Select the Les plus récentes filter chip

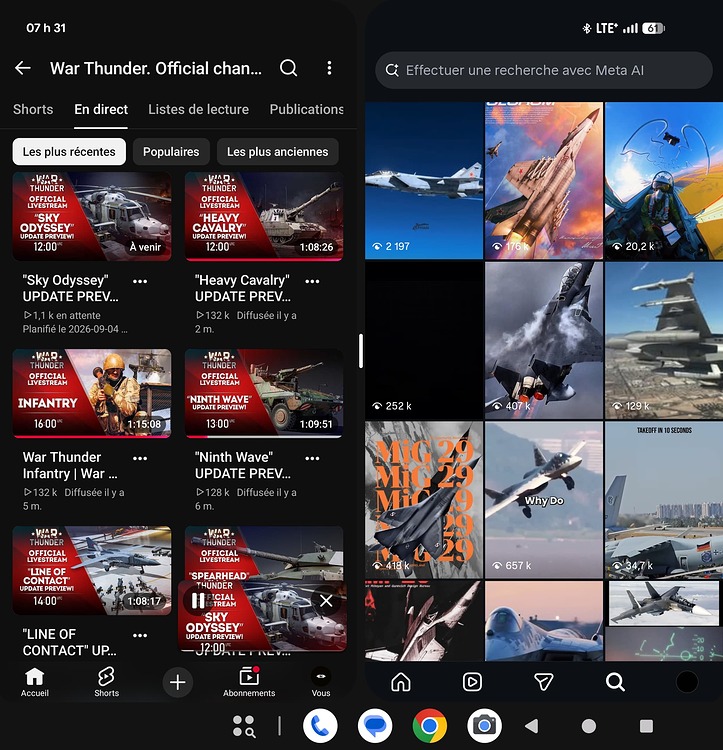pyautogui.click(x=69, y=152)
